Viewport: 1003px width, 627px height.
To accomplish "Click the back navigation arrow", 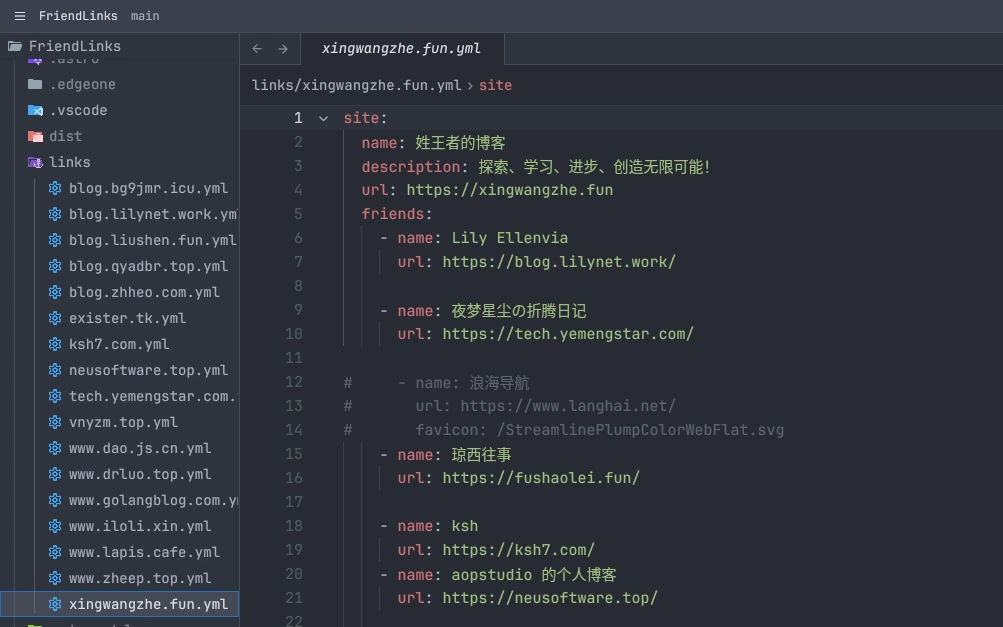I will 257,48.
